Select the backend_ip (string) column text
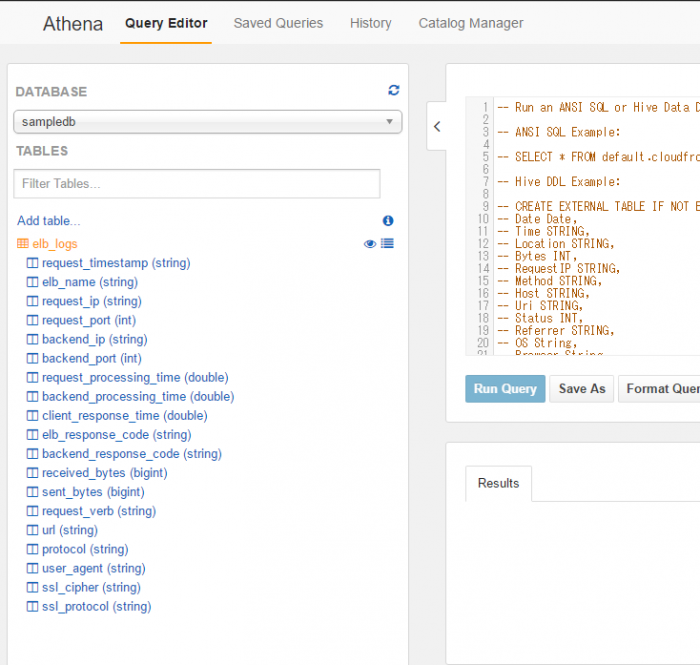Viewport: 700px width, 665px height. tap(95, 340)
